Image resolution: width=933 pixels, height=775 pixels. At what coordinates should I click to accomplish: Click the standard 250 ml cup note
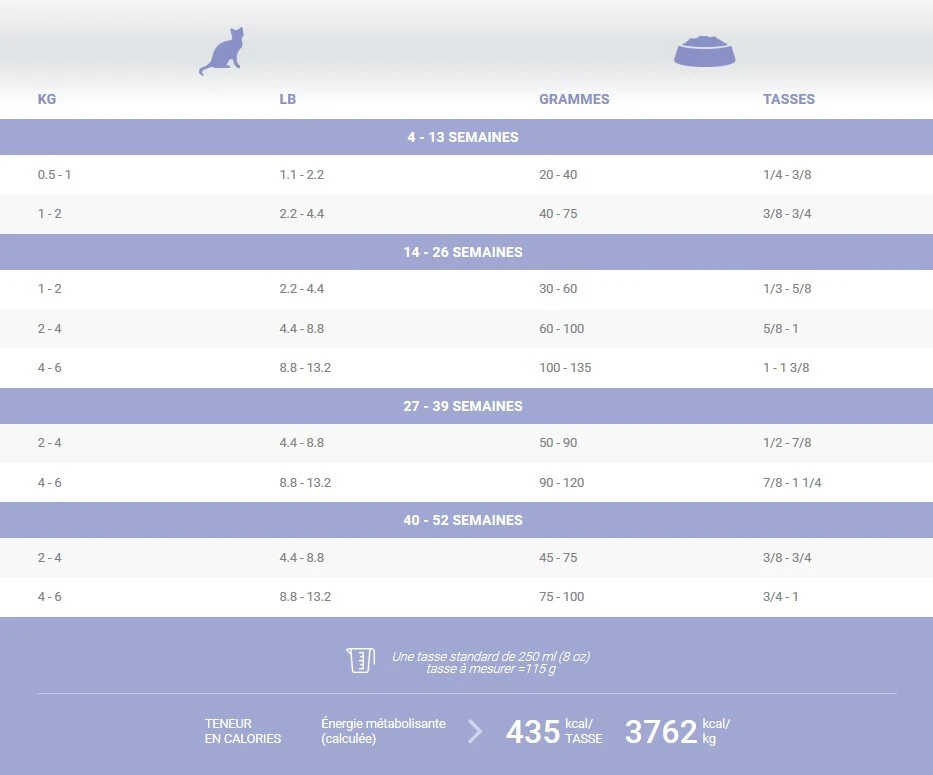click(x=490, y=662)
